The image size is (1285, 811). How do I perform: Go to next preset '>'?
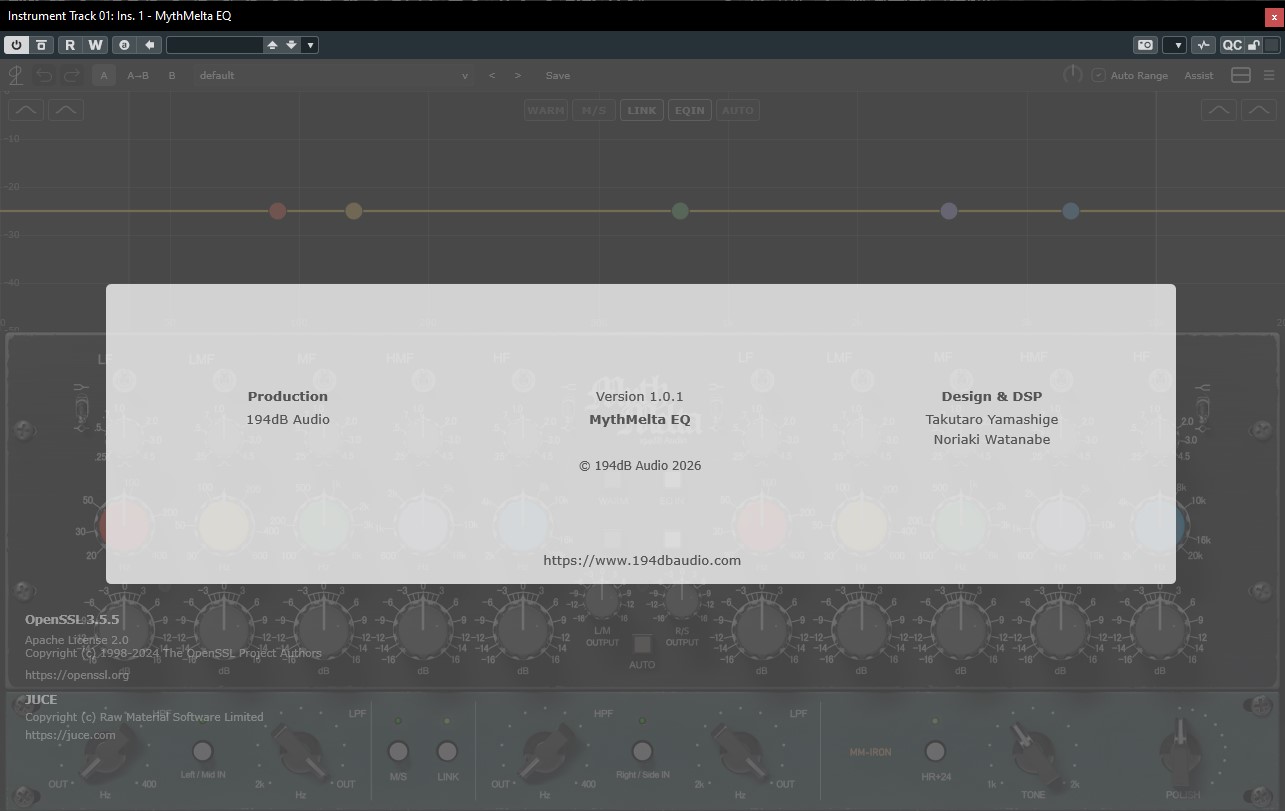point(517,75)
